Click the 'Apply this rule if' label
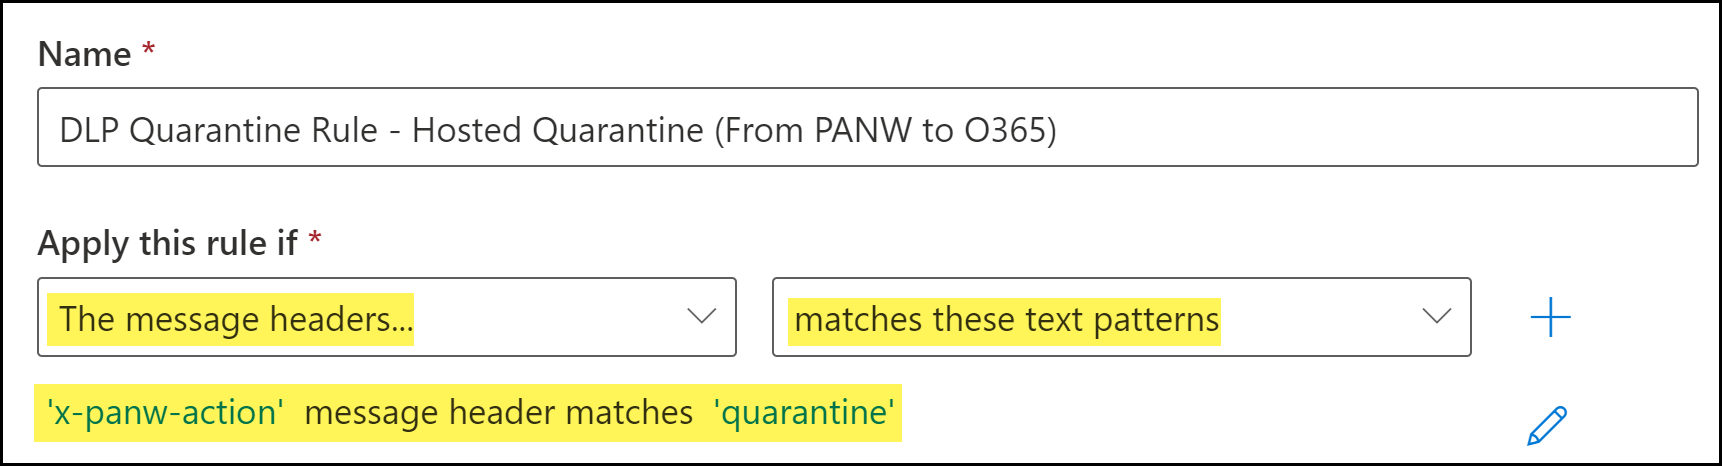1722x466 pixels. pos(167,243)
